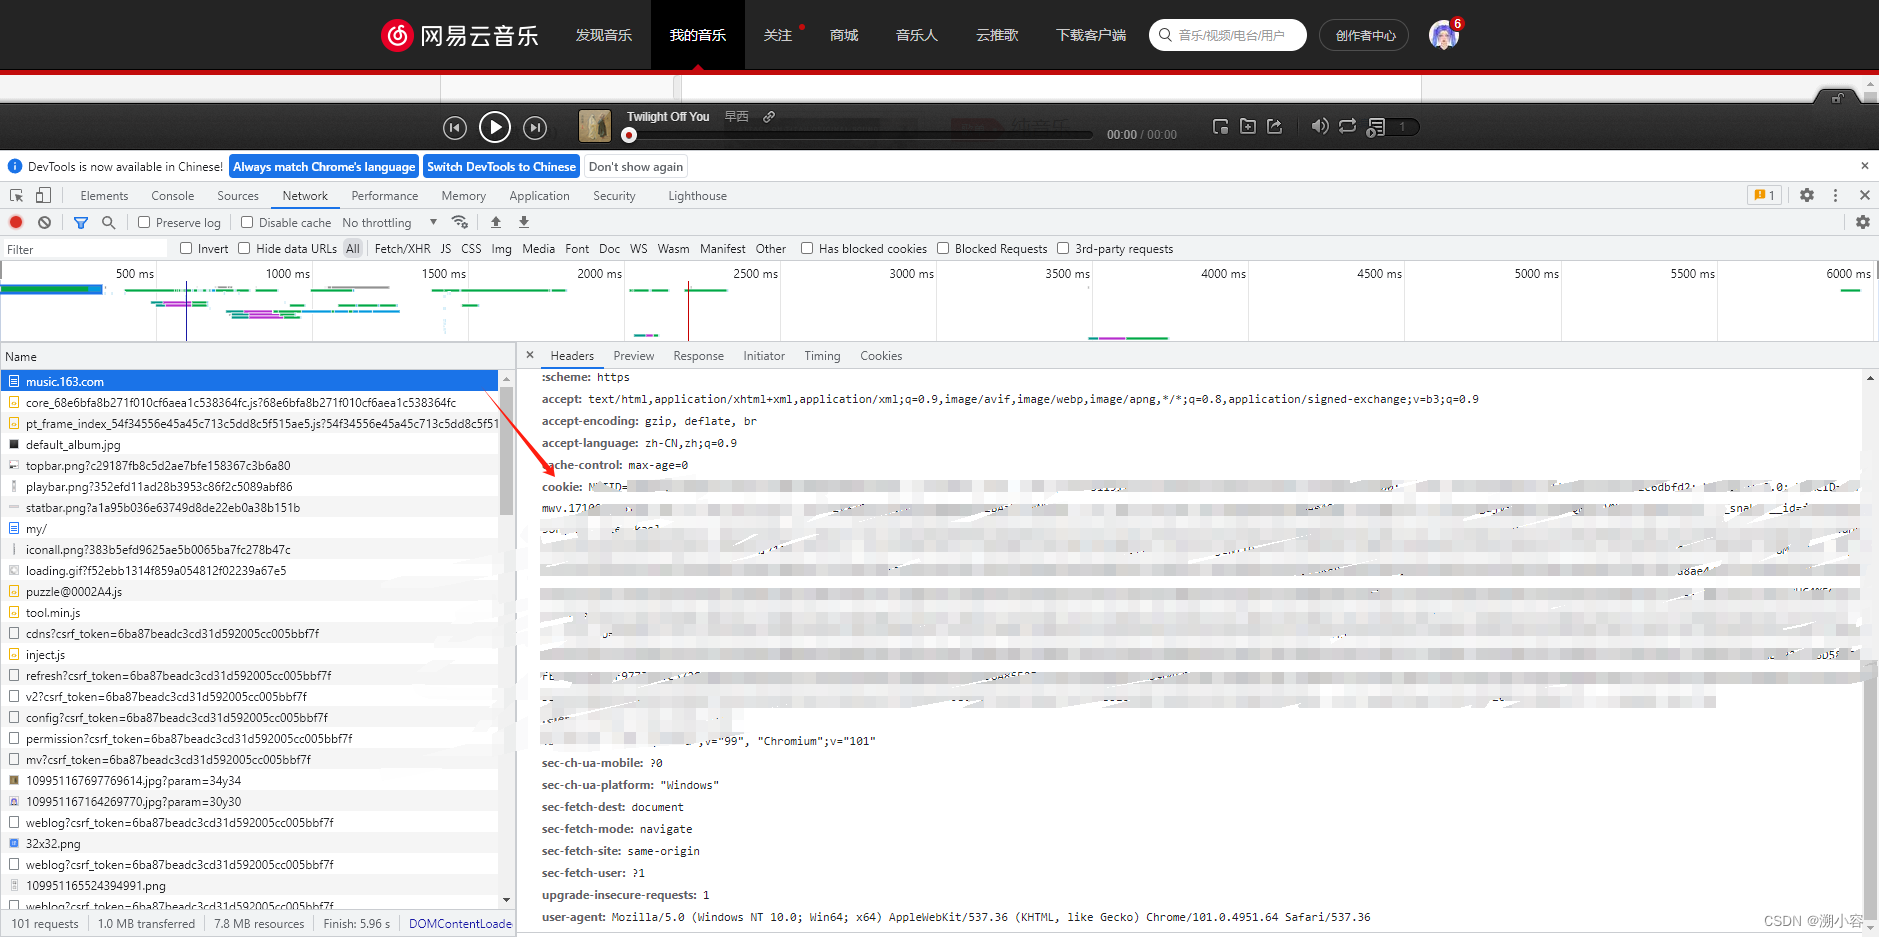Open DevTools more options menu
Screen dimensions: 1879x937
coord(1835,195)
